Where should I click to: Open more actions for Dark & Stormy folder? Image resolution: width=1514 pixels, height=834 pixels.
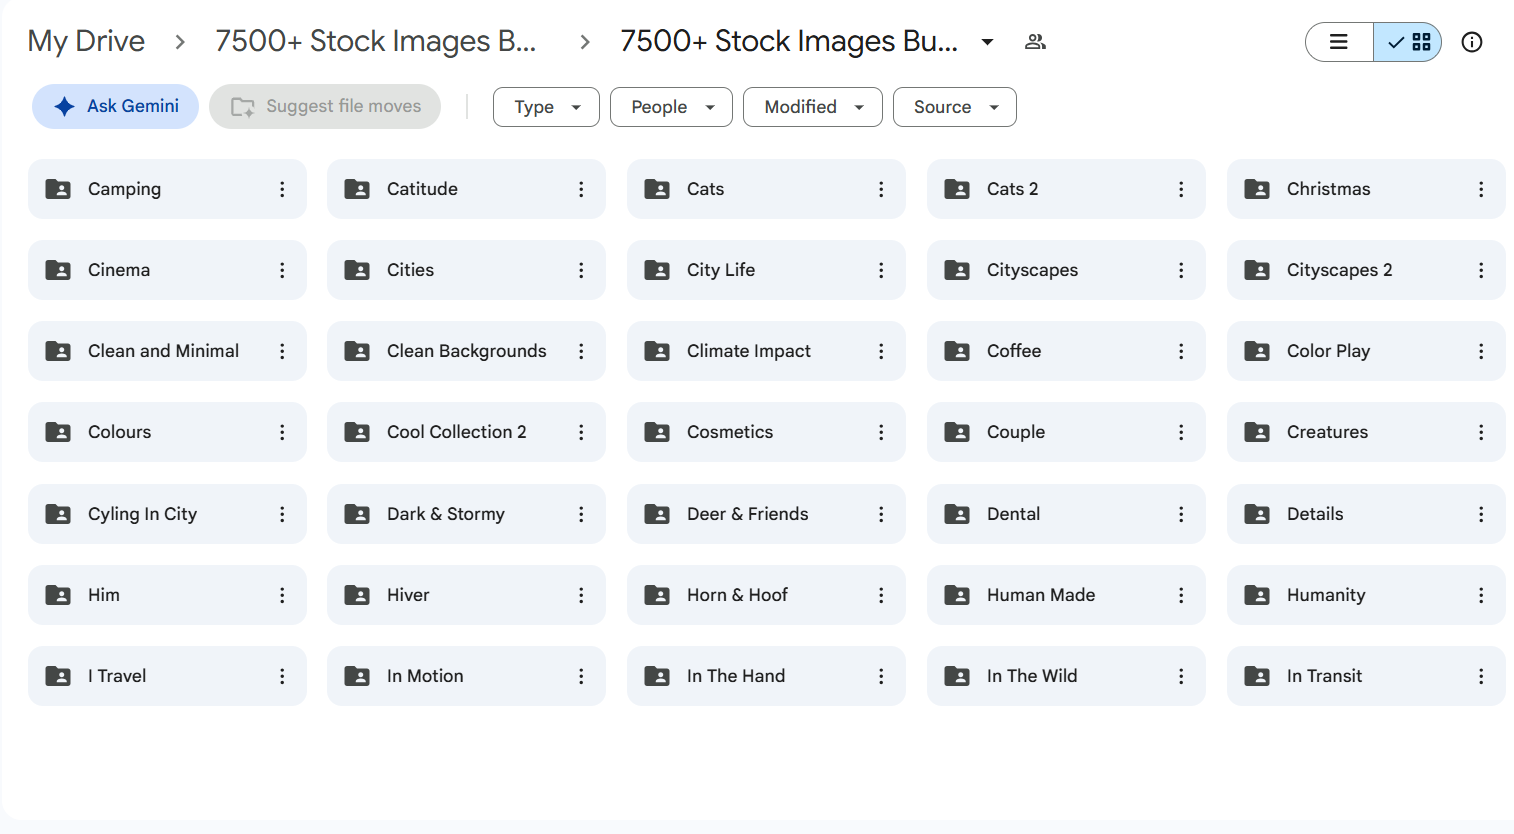[x=581, y=514]
